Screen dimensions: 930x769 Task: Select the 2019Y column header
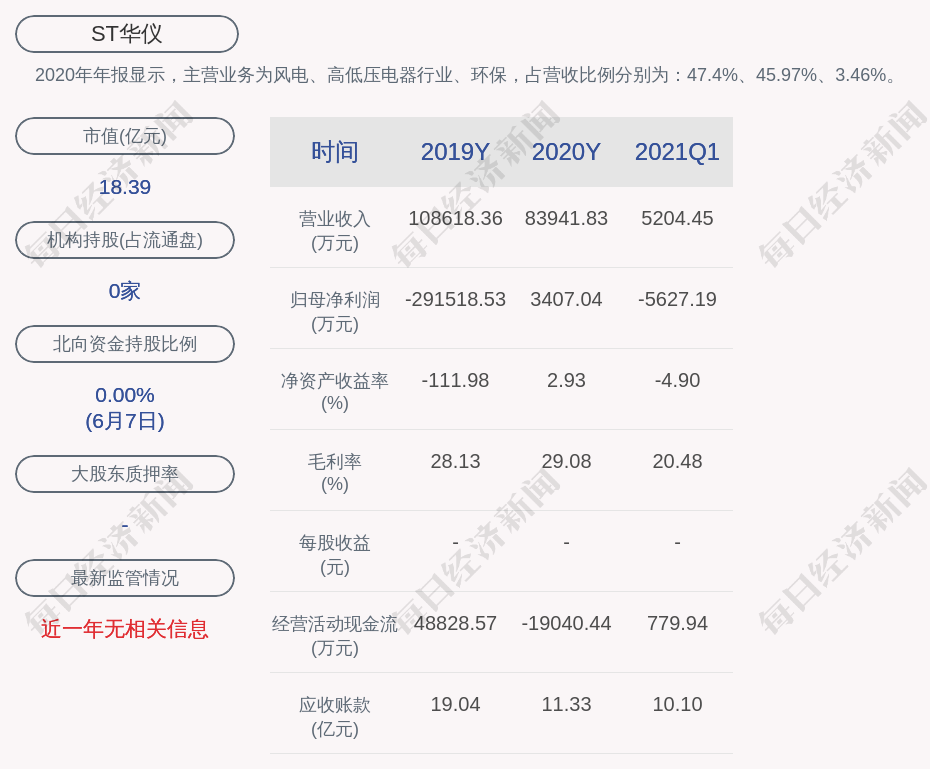click(455, 152)
